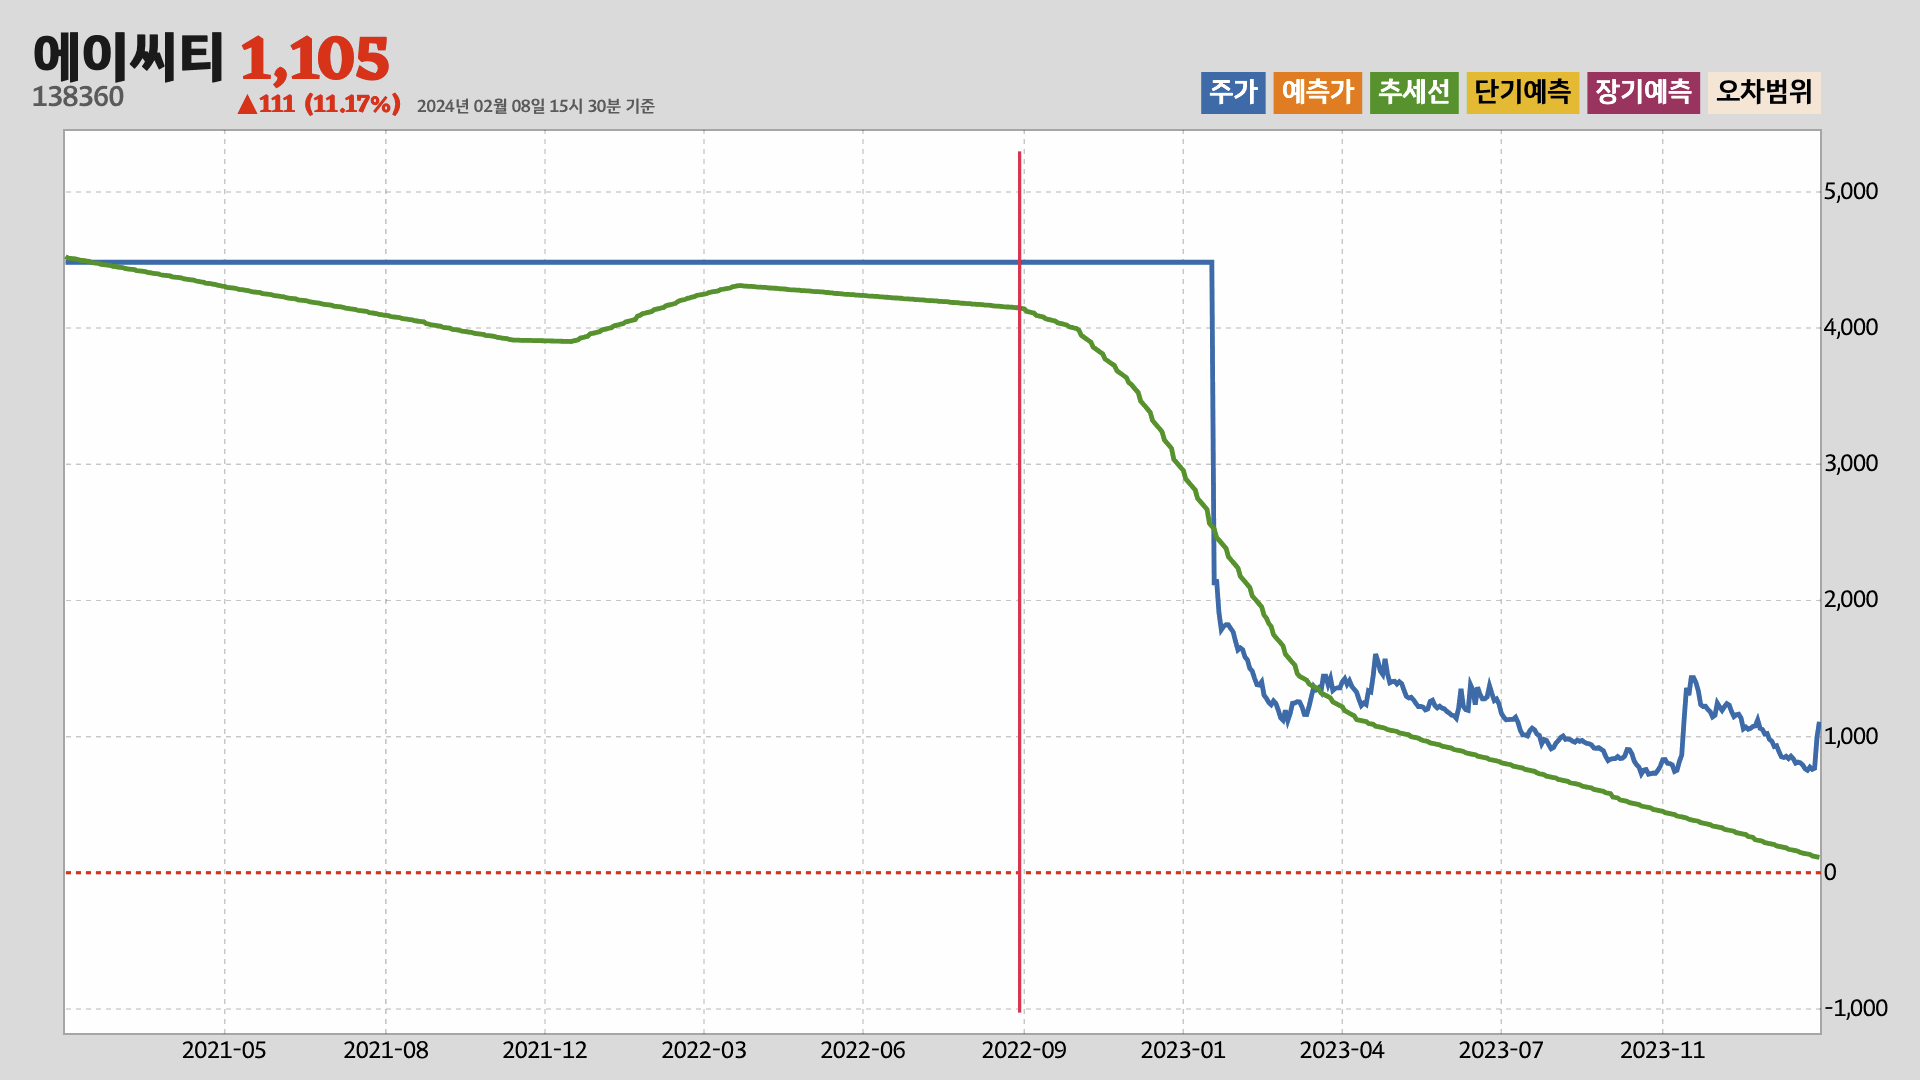Image resolution: width=1920 pixels, height=1080 pixels.
Task: Click the red dotted zero baseline
Action: (x=942, y=872)
